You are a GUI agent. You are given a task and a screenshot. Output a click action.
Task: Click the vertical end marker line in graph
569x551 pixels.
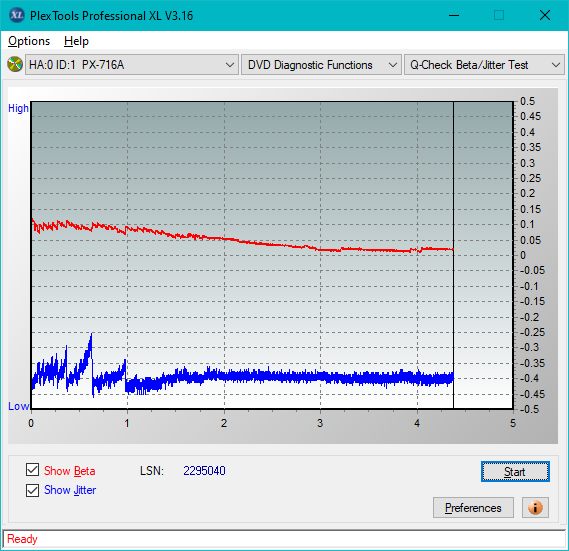(453, 254)
